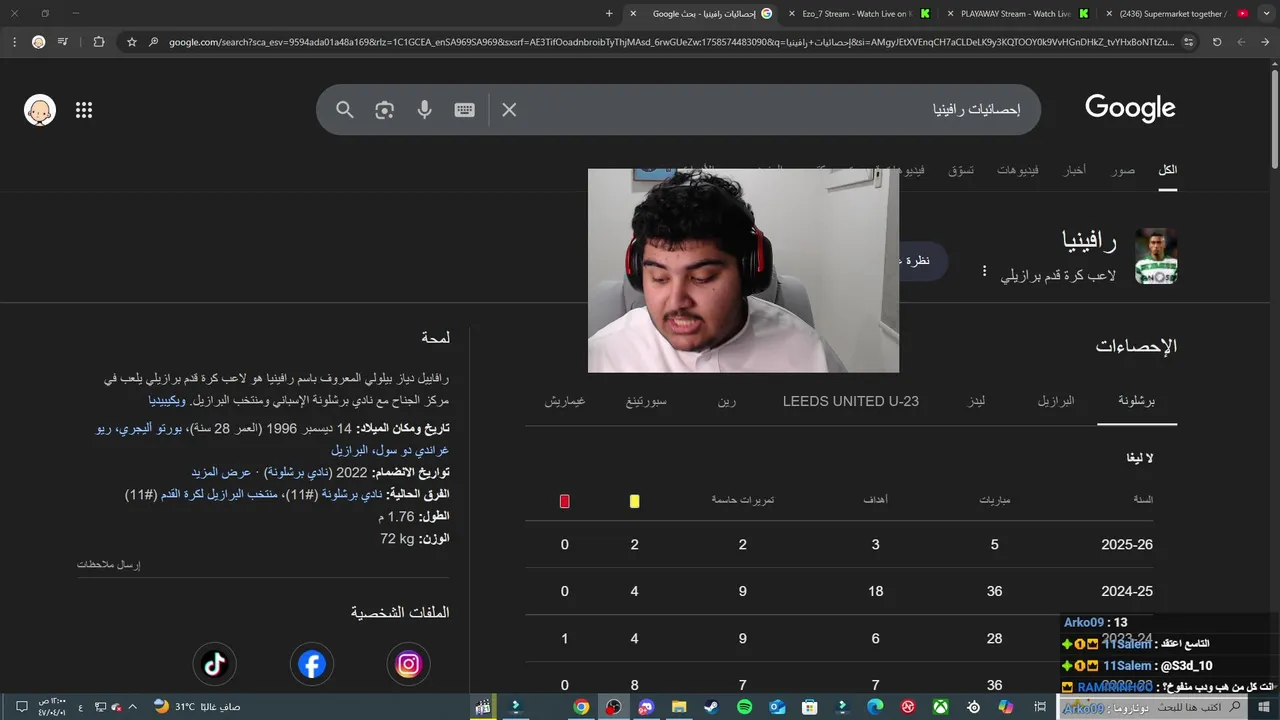This screenshot has width=1280, height=720.
Task: Bookmark this page with the star
Action: [131, 42]
